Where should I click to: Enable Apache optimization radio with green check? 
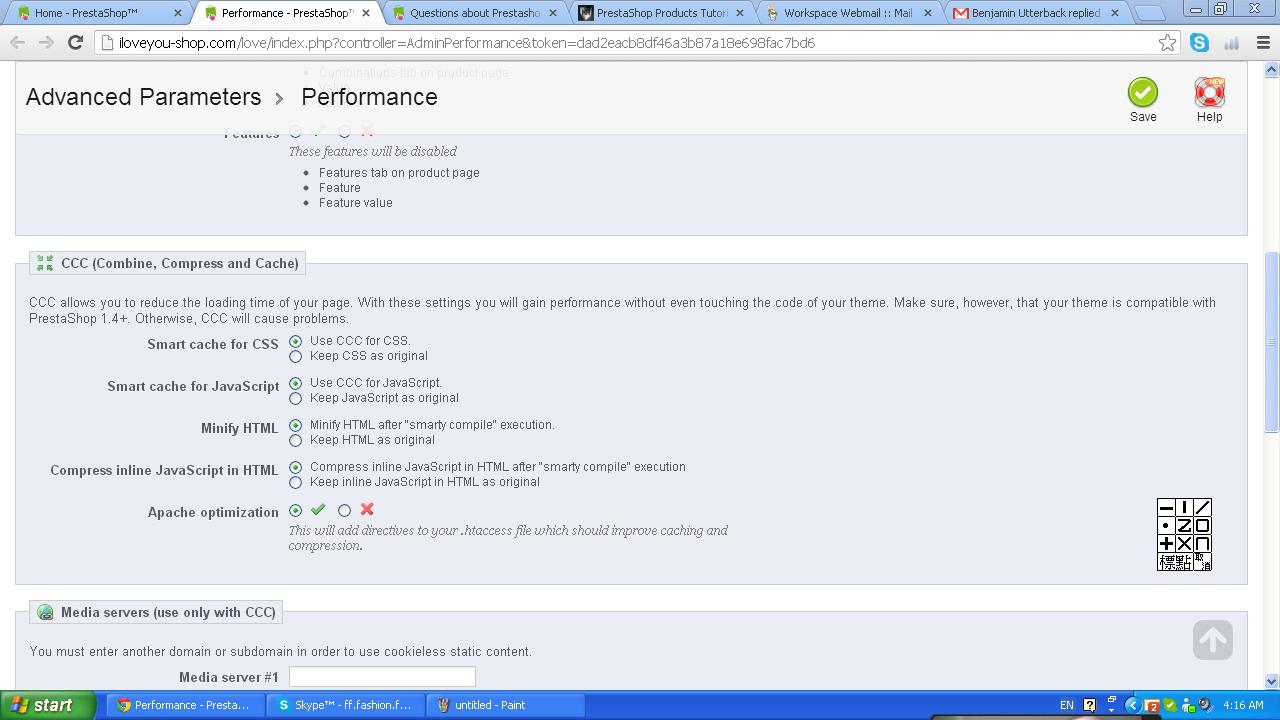click(295, 510)
